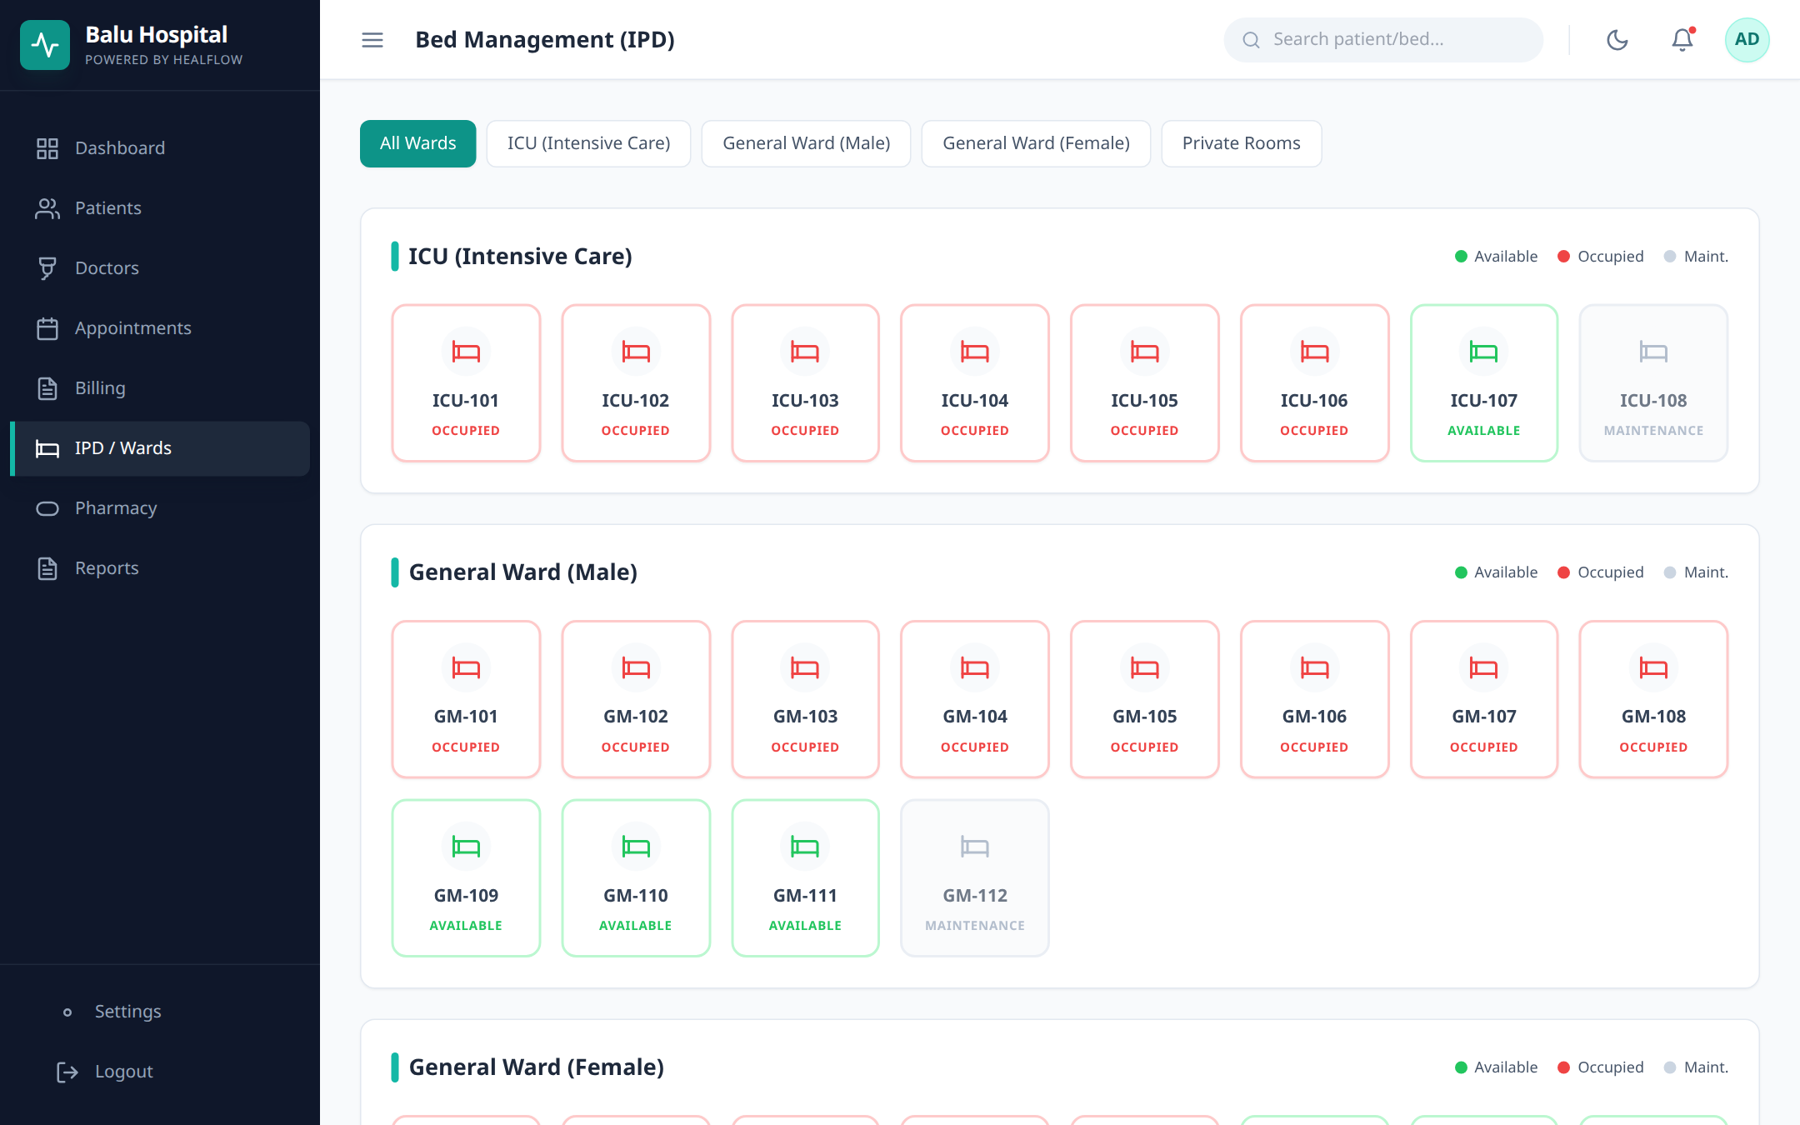Select bed GM-105
This screenshot has width=1800, height=1125.
point(1145,699)
